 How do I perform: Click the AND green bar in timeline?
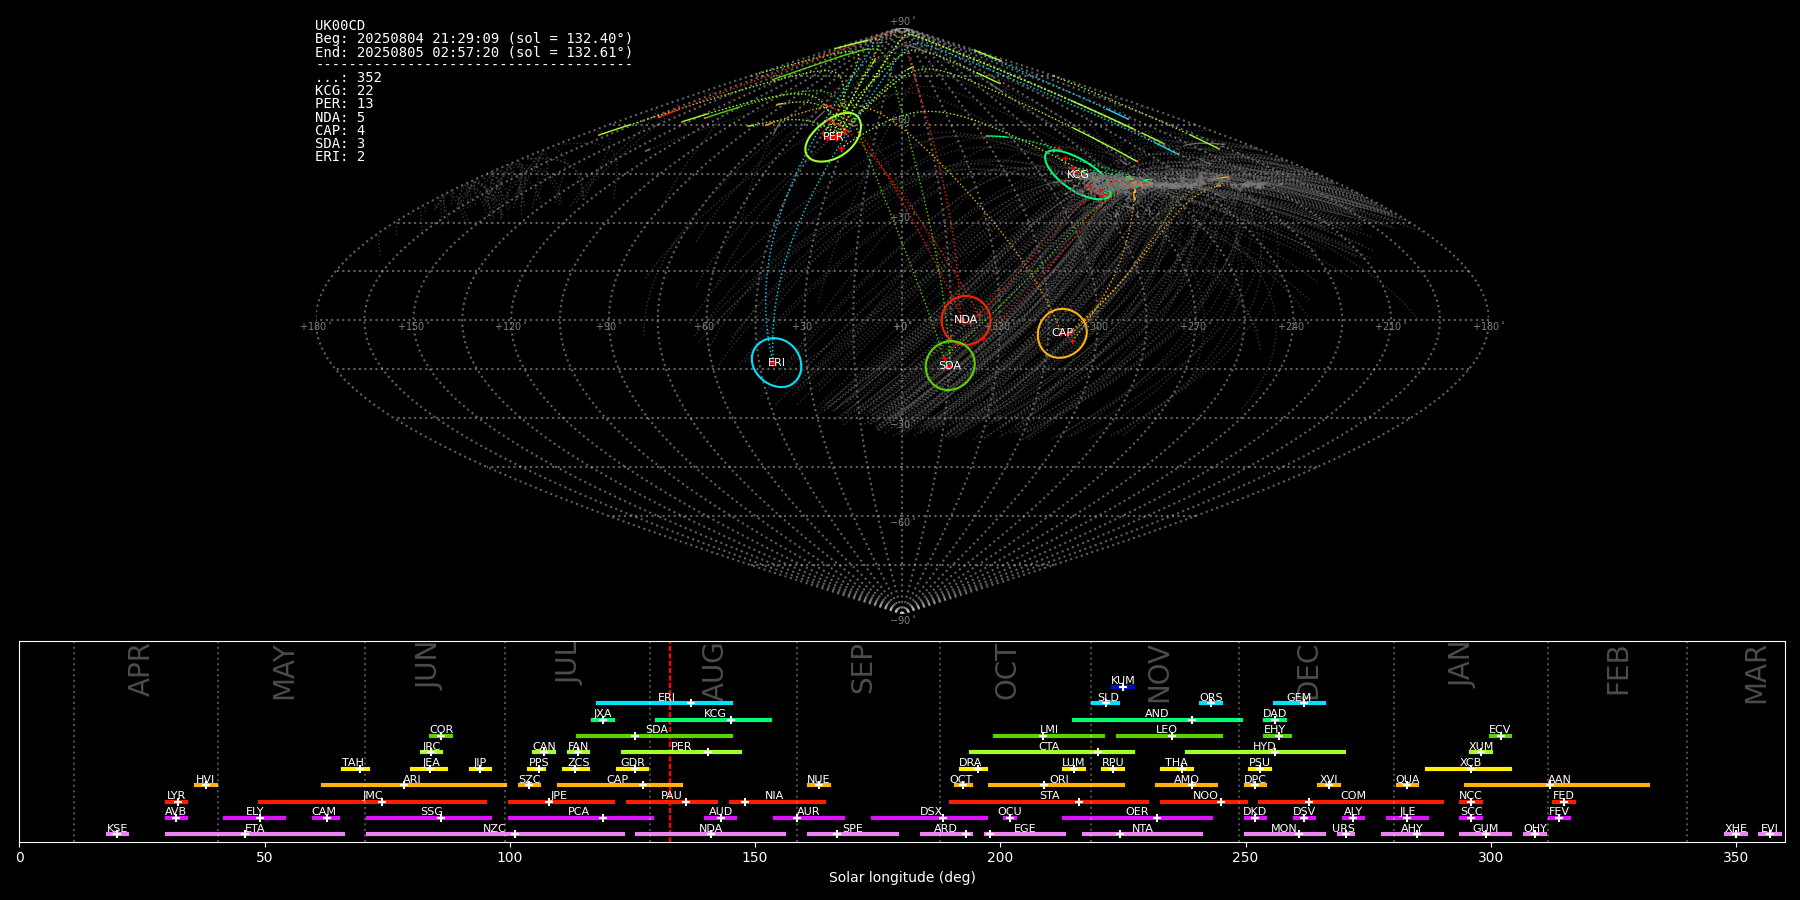1157,719
